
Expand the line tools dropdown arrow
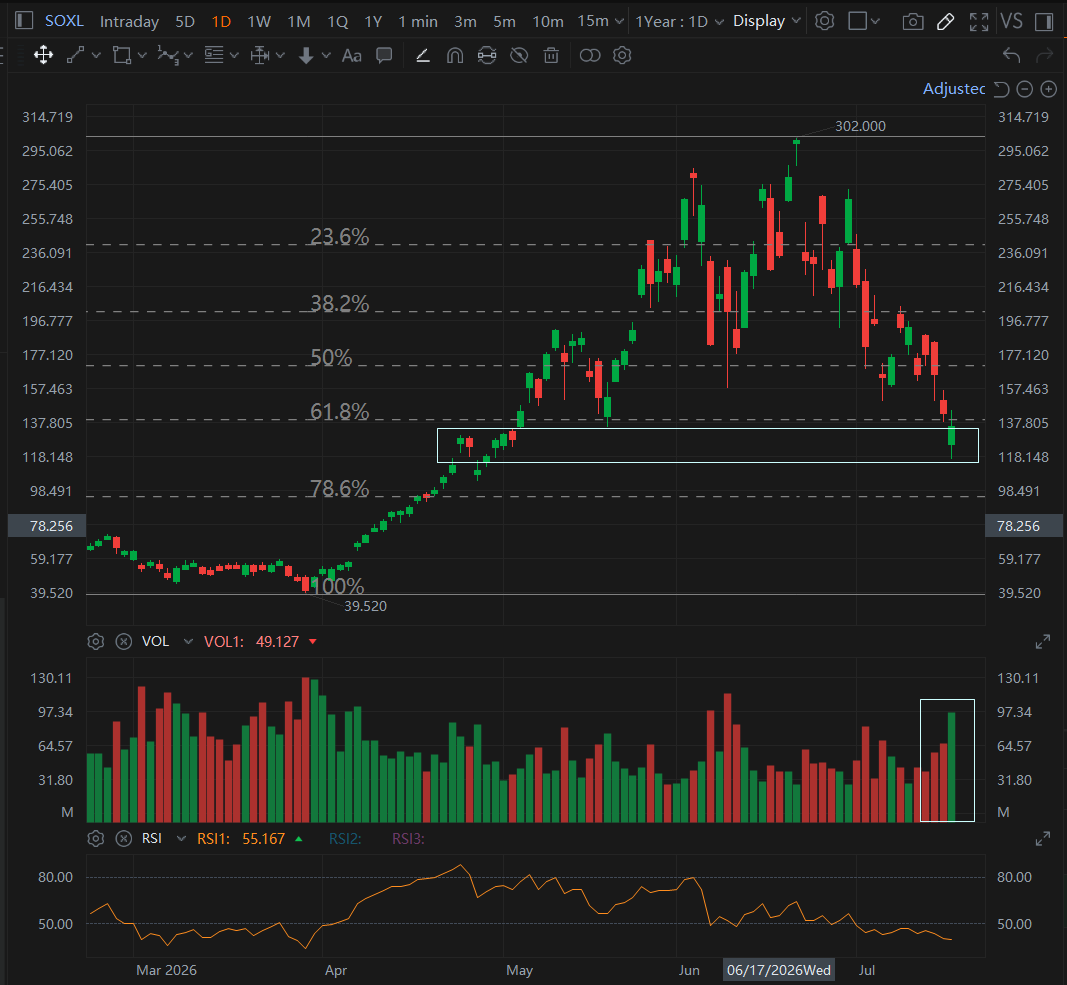[96, 55]
